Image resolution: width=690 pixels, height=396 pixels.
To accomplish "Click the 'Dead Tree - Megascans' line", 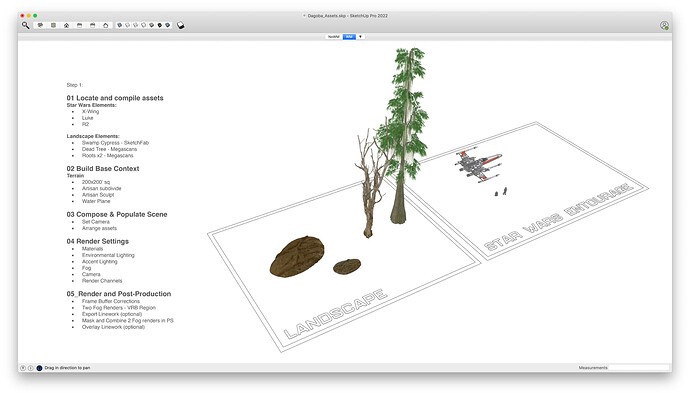I will click(x=109, y=149).
